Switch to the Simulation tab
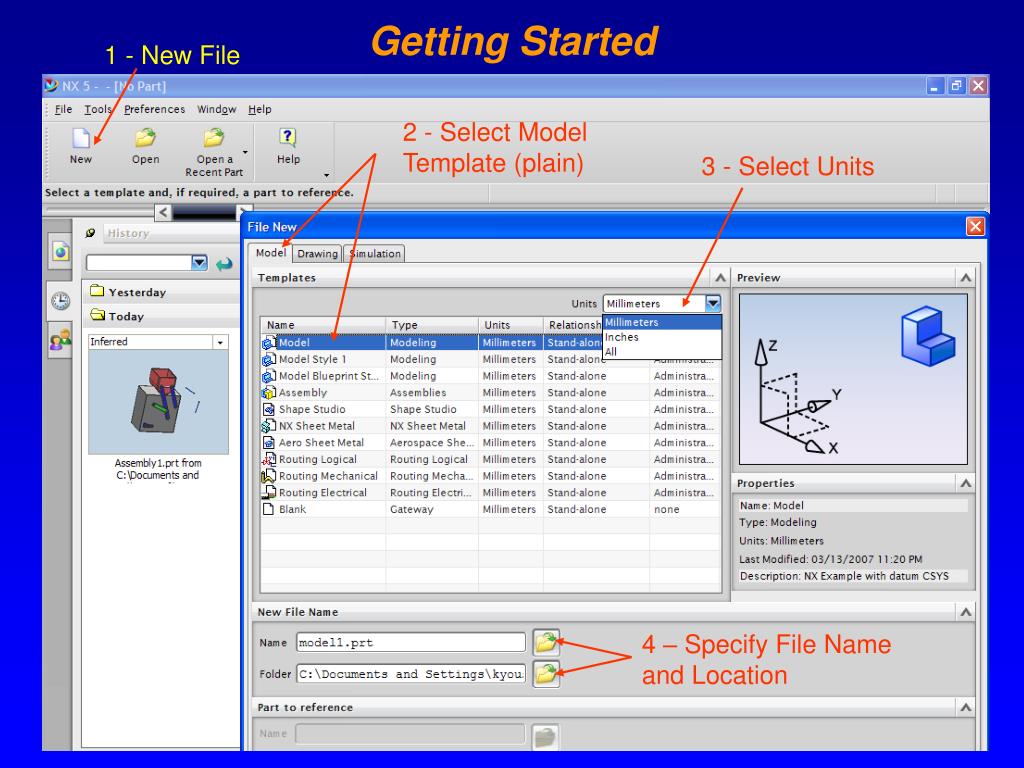 pos(375,253)
